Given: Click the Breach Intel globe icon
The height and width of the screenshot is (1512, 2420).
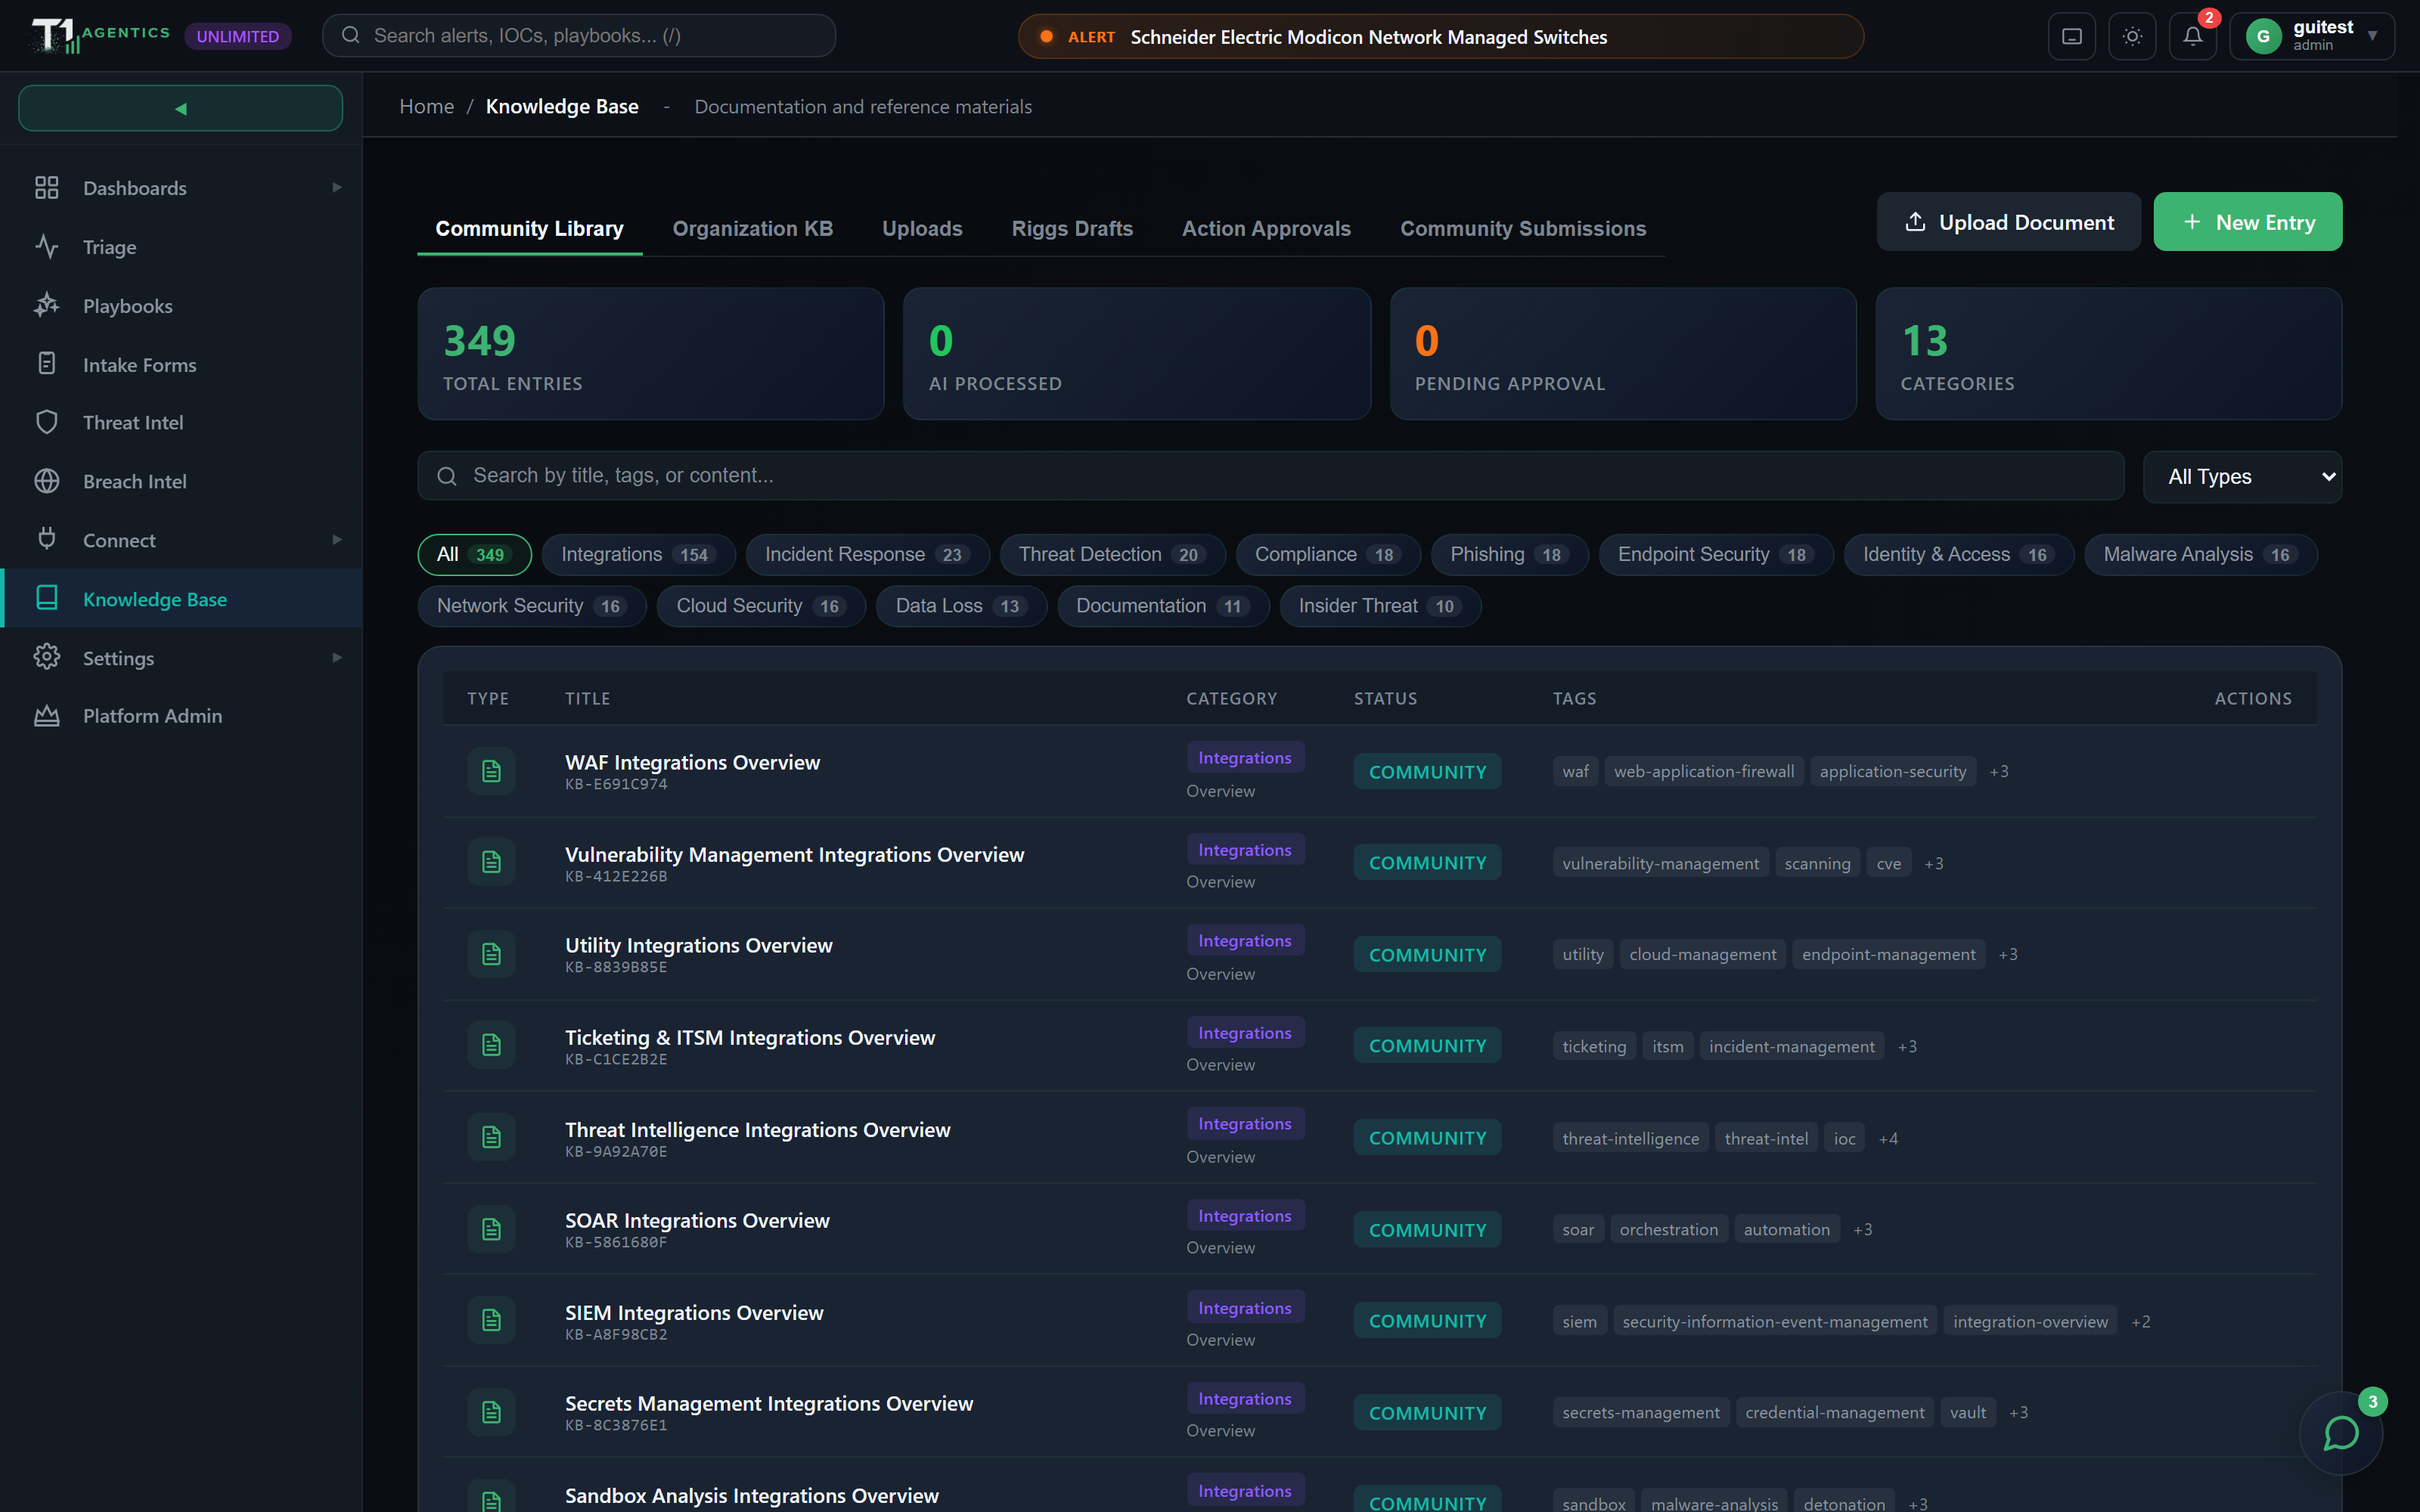Looking at the screenshot, I should (x=47, y=481).
